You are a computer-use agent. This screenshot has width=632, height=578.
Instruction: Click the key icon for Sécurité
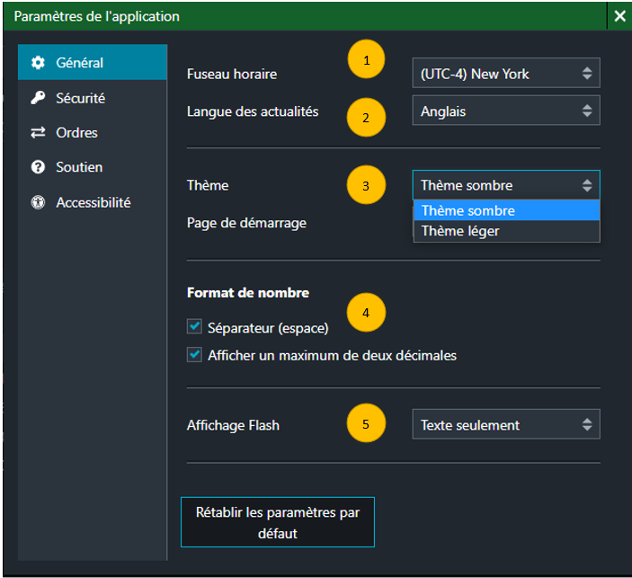pos(38,98)
